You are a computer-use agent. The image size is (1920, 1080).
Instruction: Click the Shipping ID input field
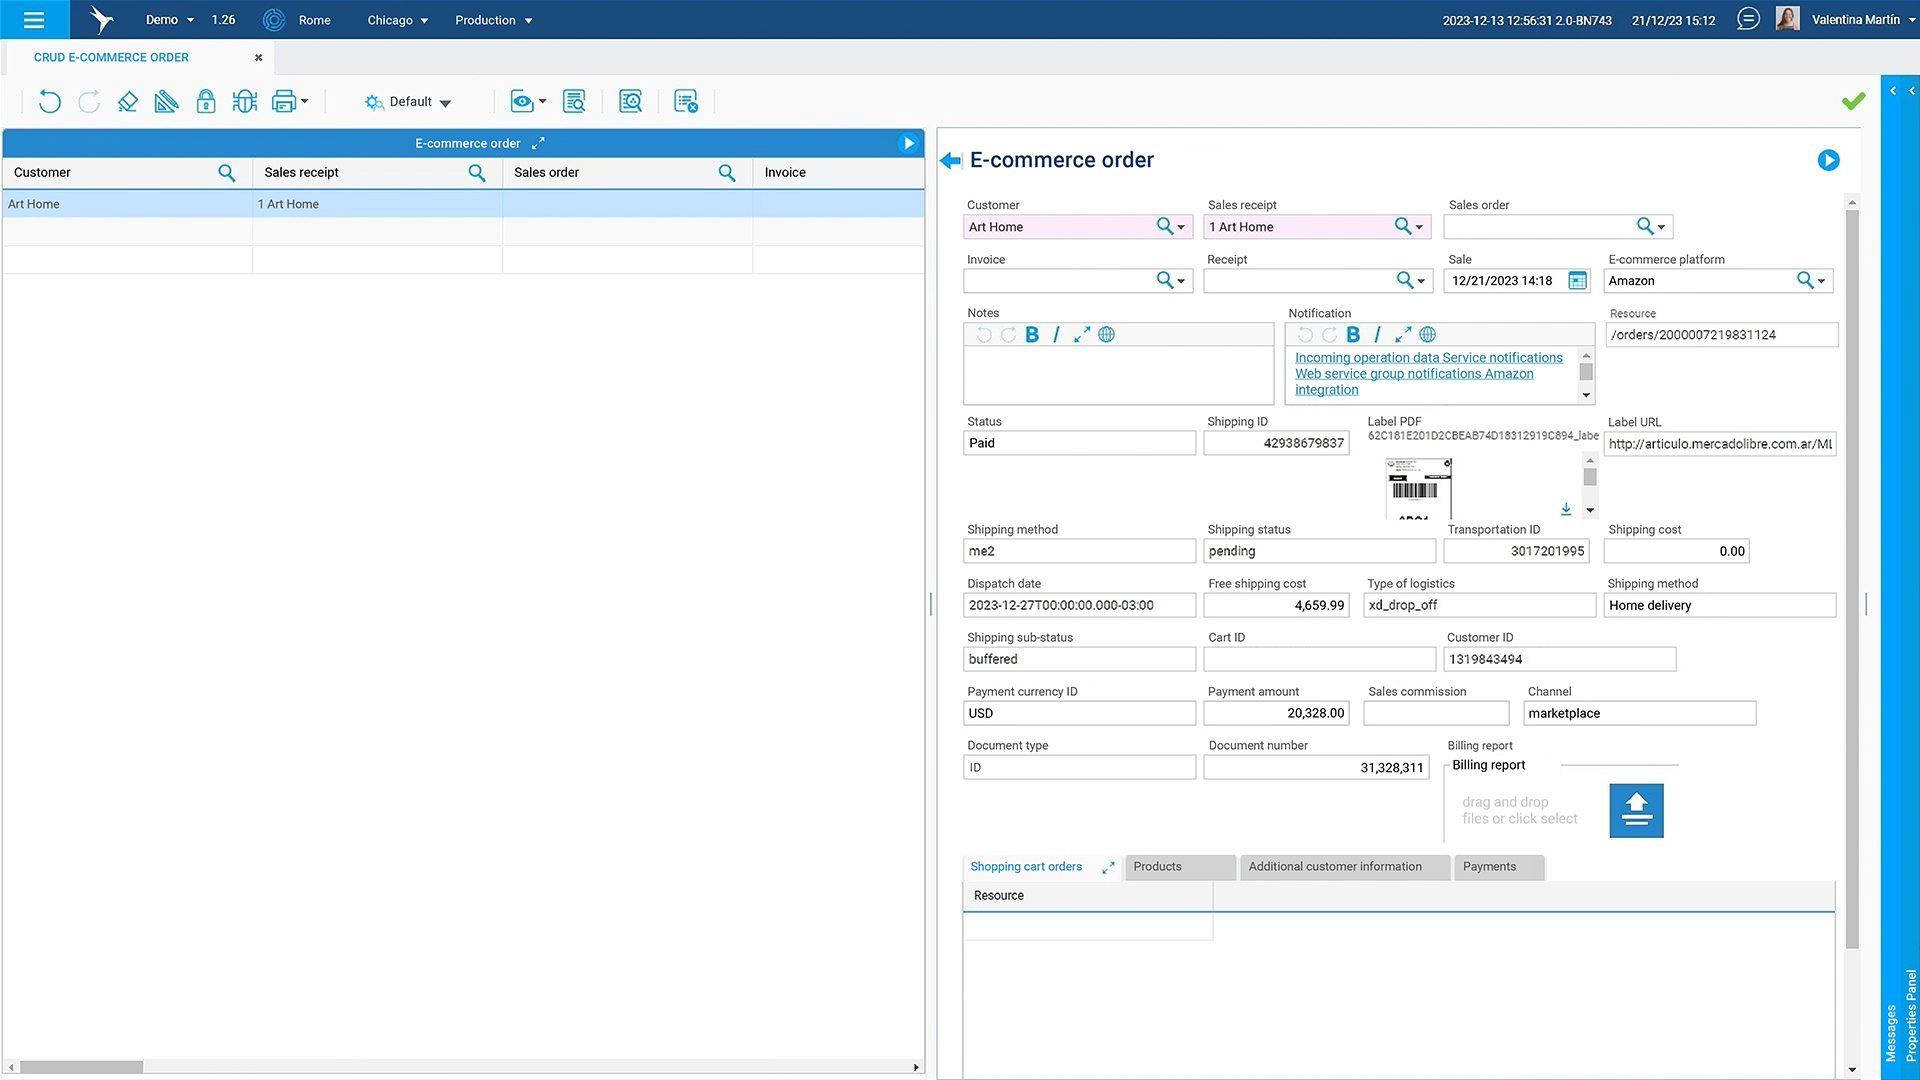click(1276, 443)
